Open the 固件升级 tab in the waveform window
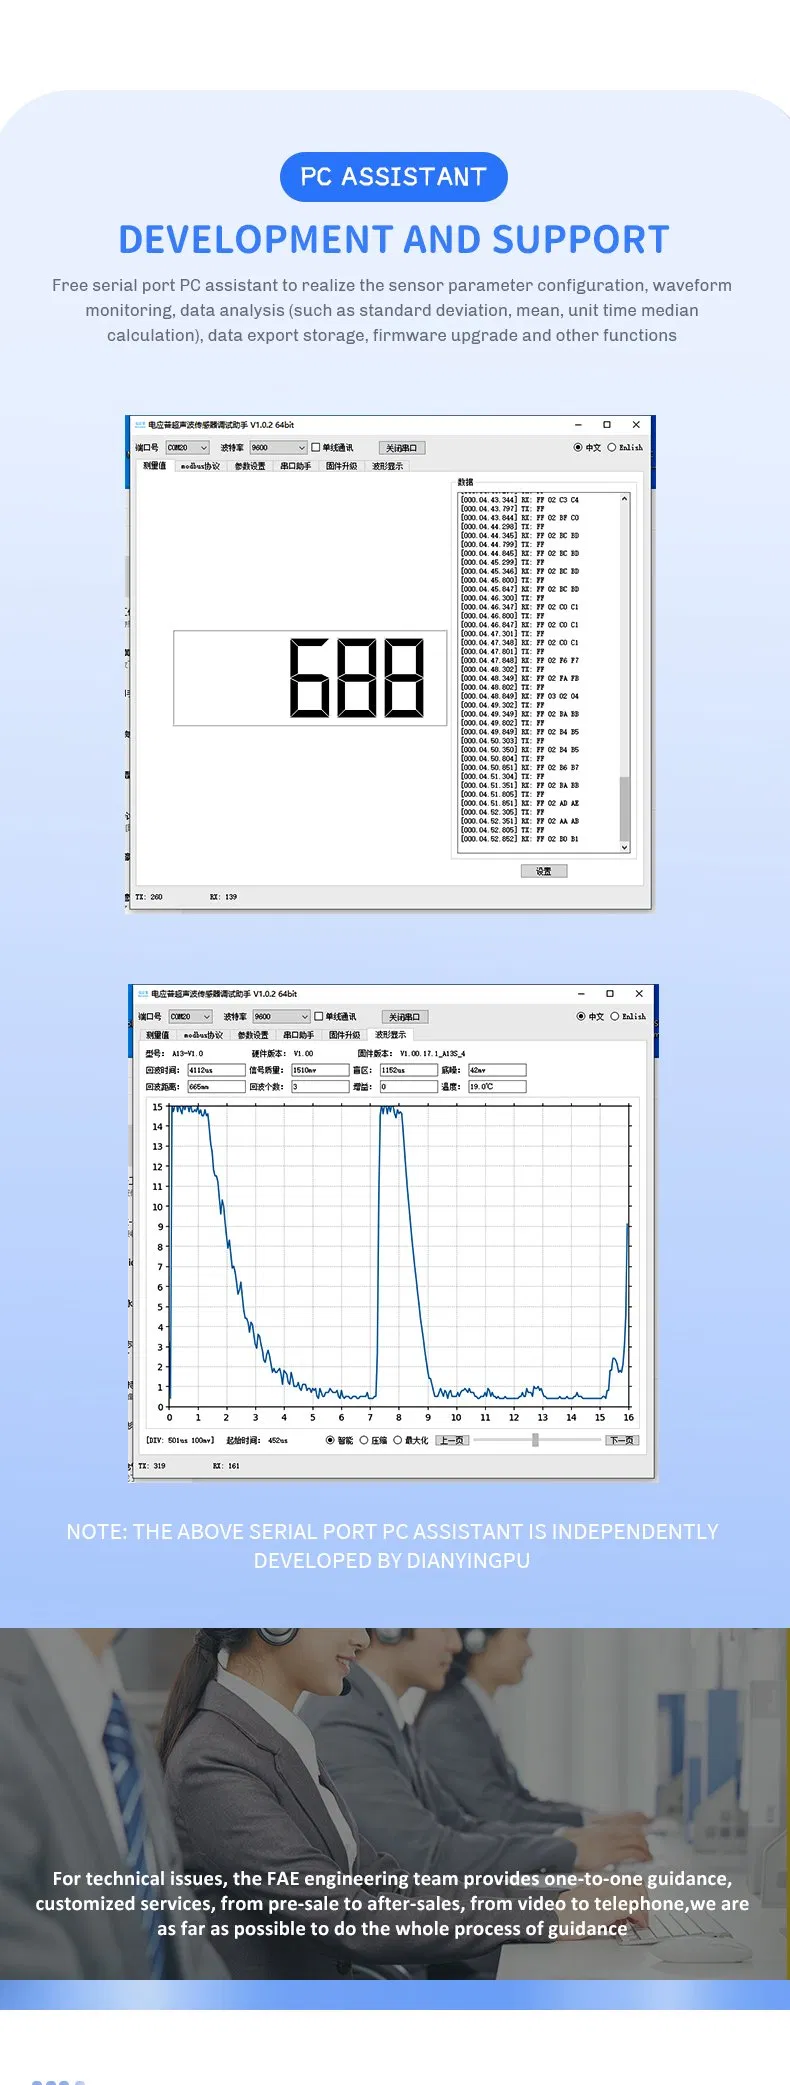Screen dimensions: 790x2085 344,1035
